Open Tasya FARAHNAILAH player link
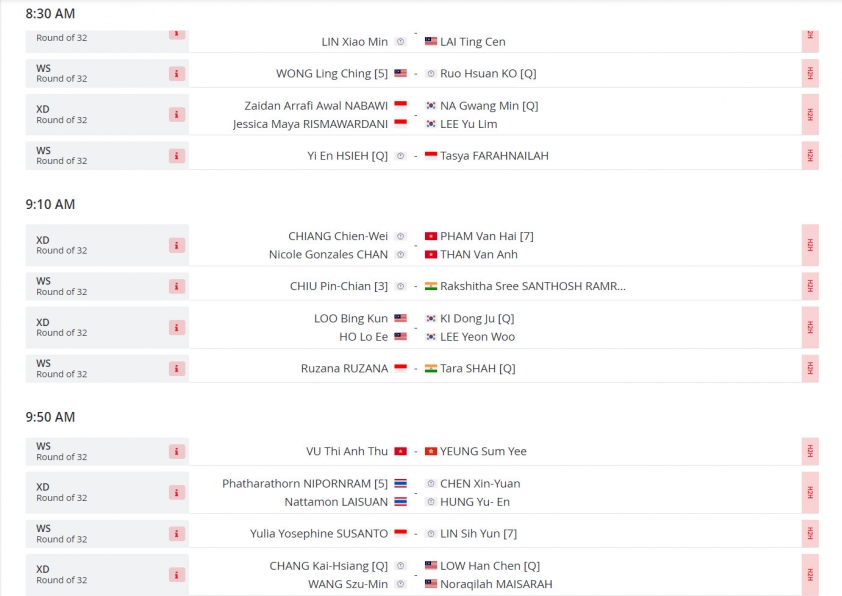Viewport: 842px width, 596px height. [494, 156]
